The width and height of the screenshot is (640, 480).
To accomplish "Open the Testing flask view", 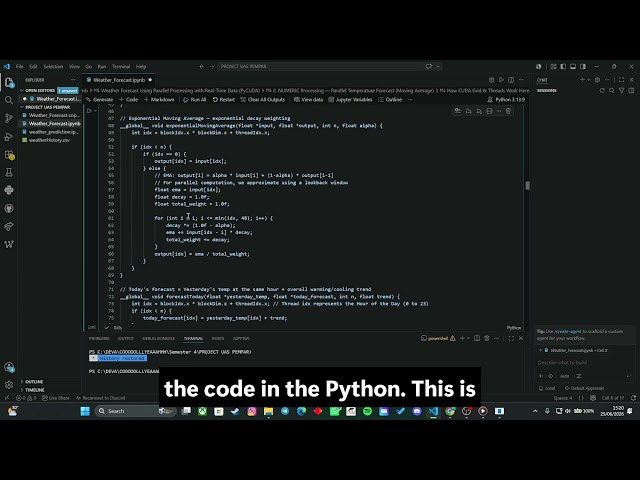I will click(x=9, y=172).
